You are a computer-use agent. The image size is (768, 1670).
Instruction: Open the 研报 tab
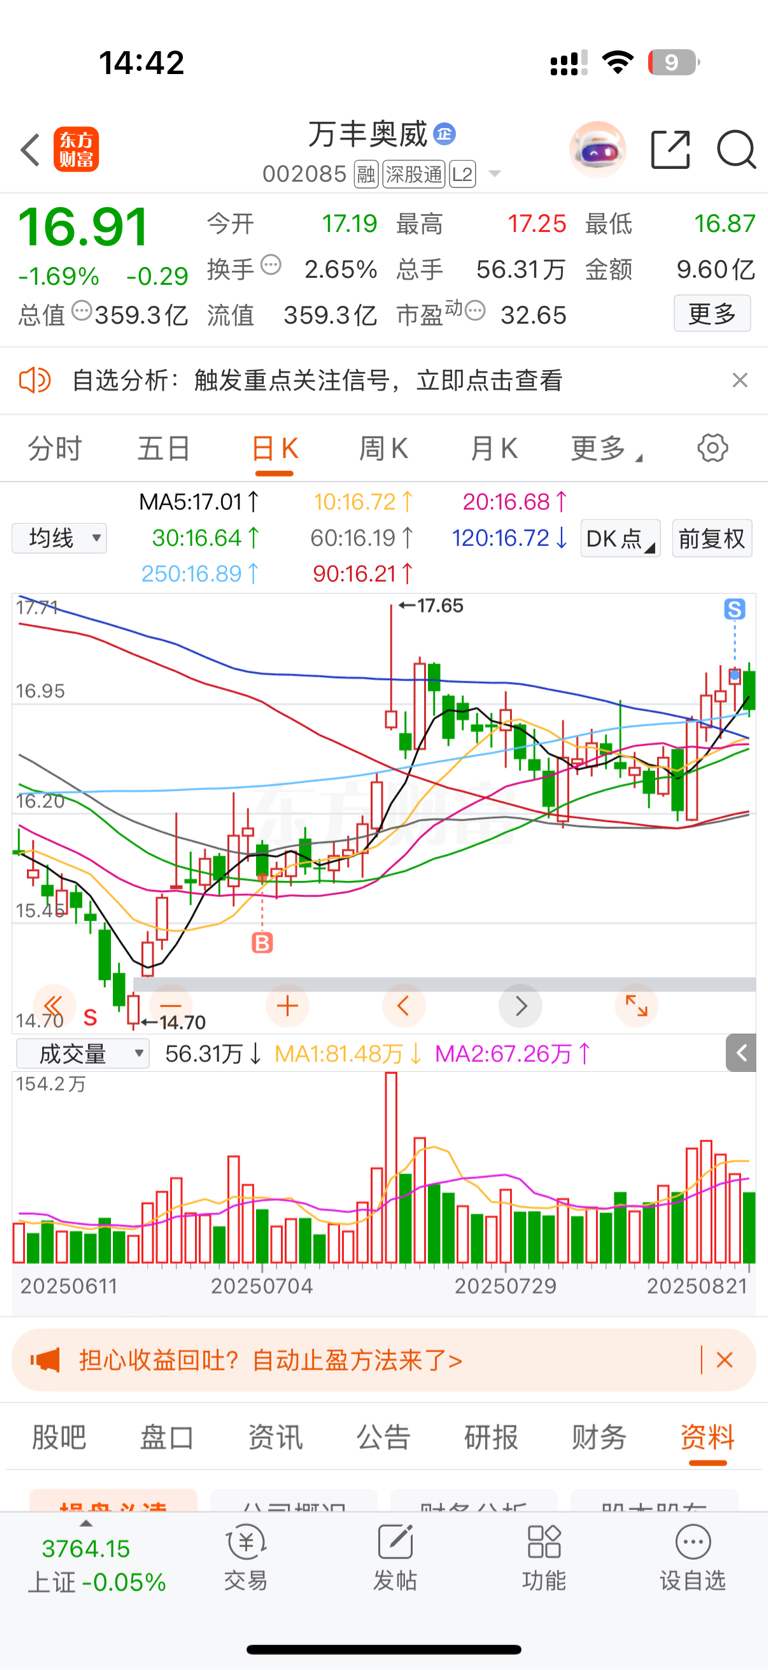[x=491, y=1437]
